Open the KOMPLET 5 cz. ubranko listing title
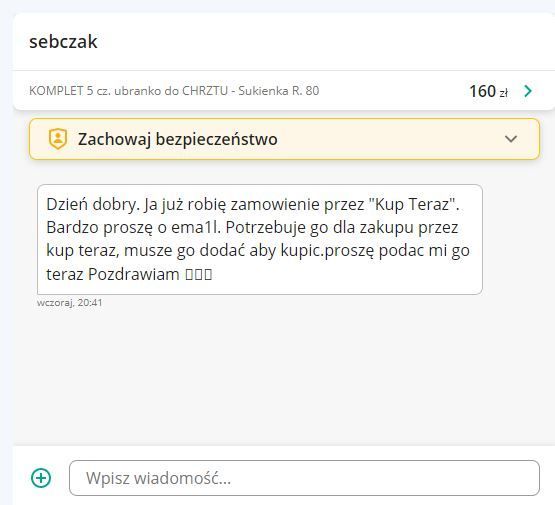The width and height of the screenshot is (555, 505). pos(174,91)
